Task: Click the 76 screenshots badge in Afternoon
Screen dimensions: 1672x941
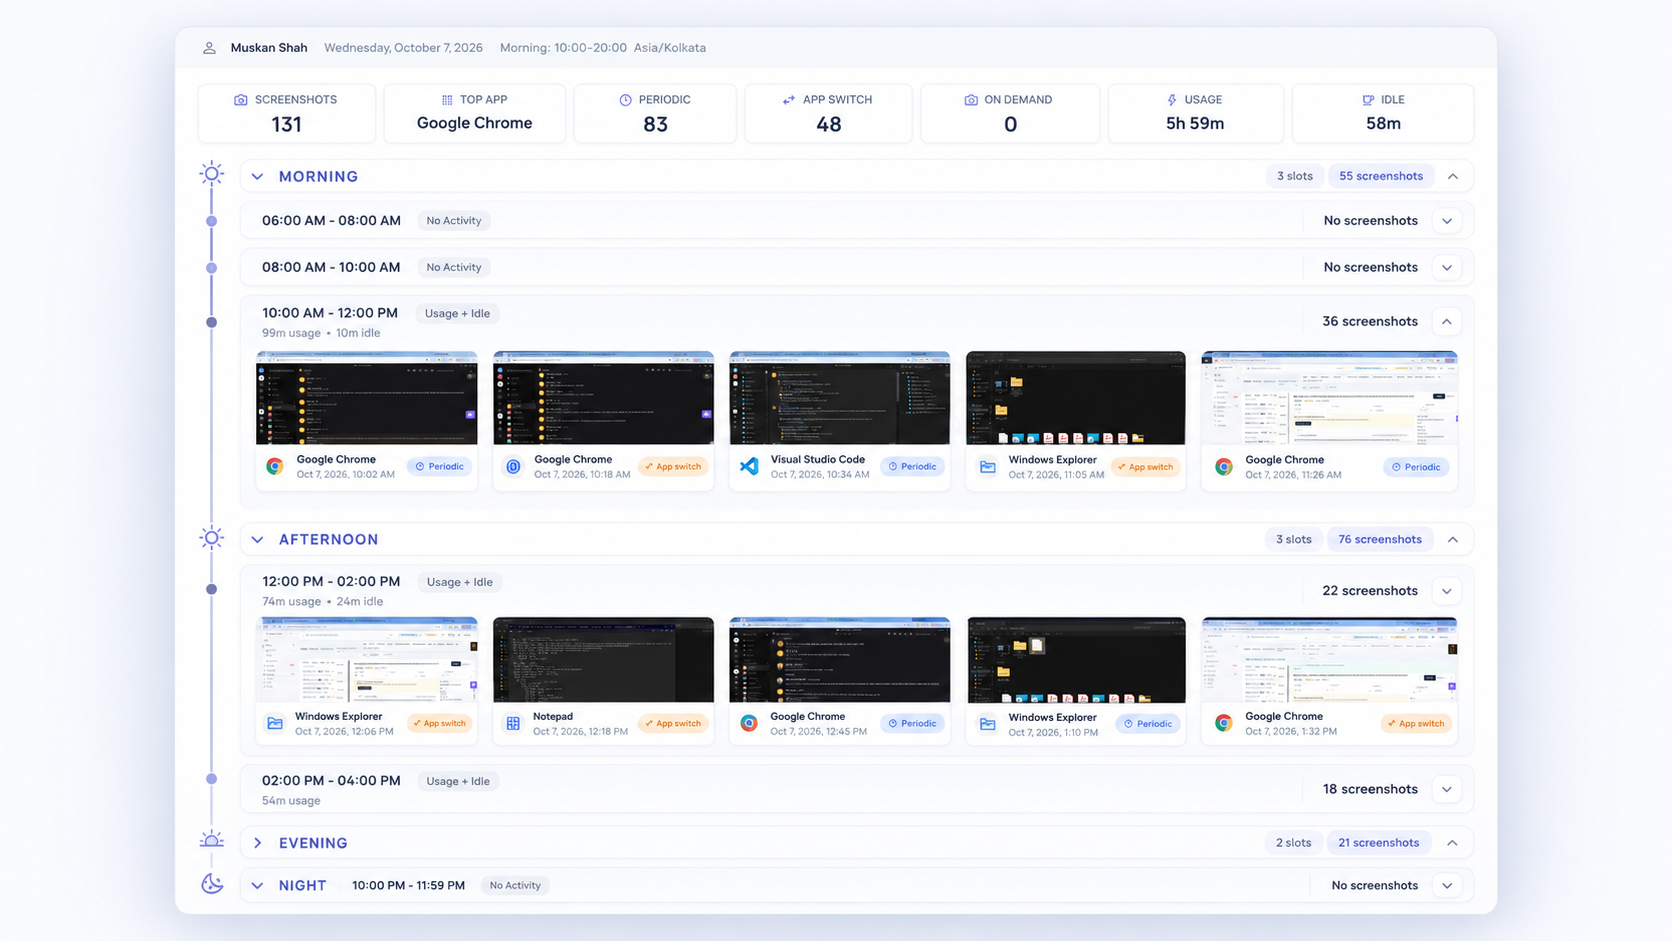Action: click(1379, 539)
